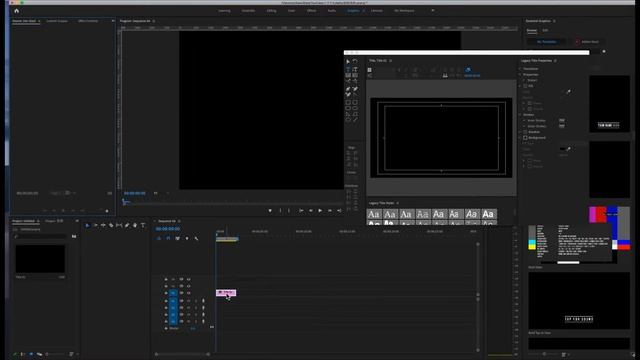Open the Project panel overflow chevron

(x=77, y=221)
